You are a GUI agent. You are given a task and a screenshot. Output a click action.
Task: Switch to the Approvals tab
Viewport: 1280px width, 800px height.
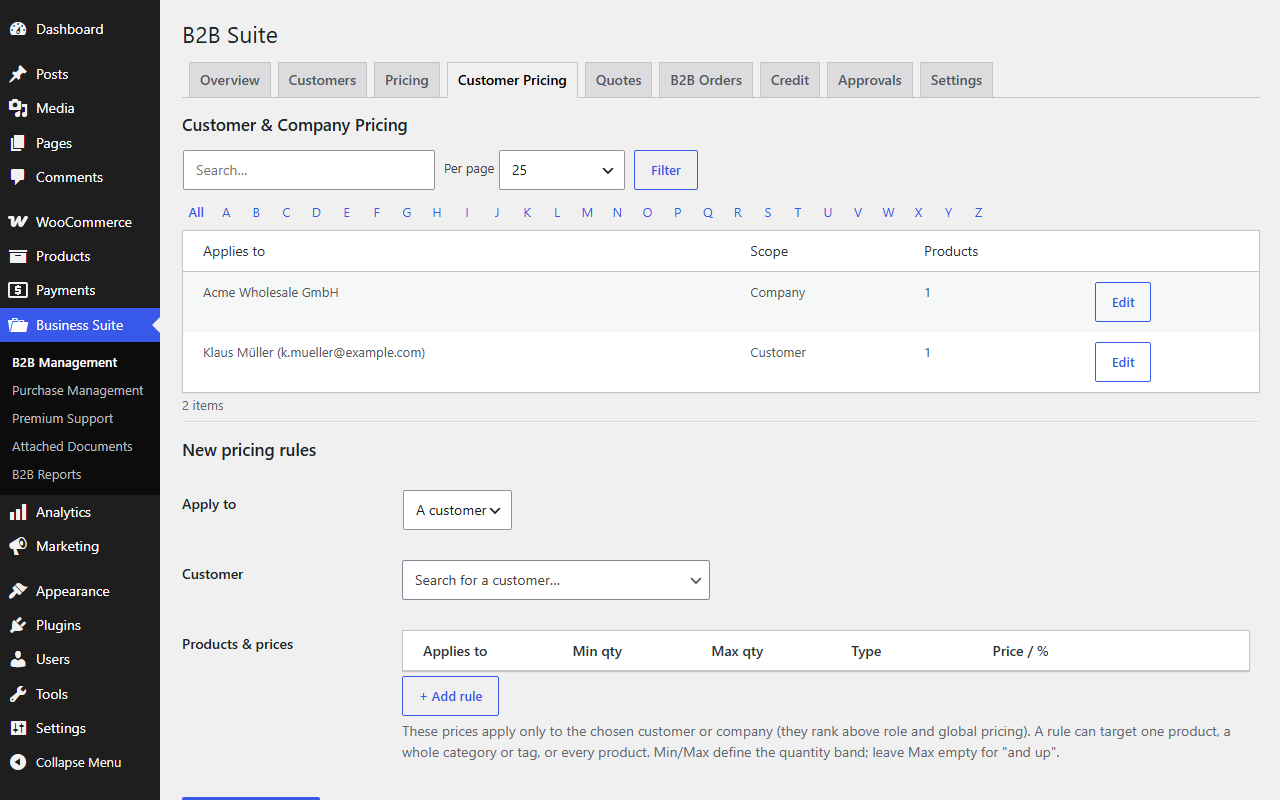click(x=870, y=80)
